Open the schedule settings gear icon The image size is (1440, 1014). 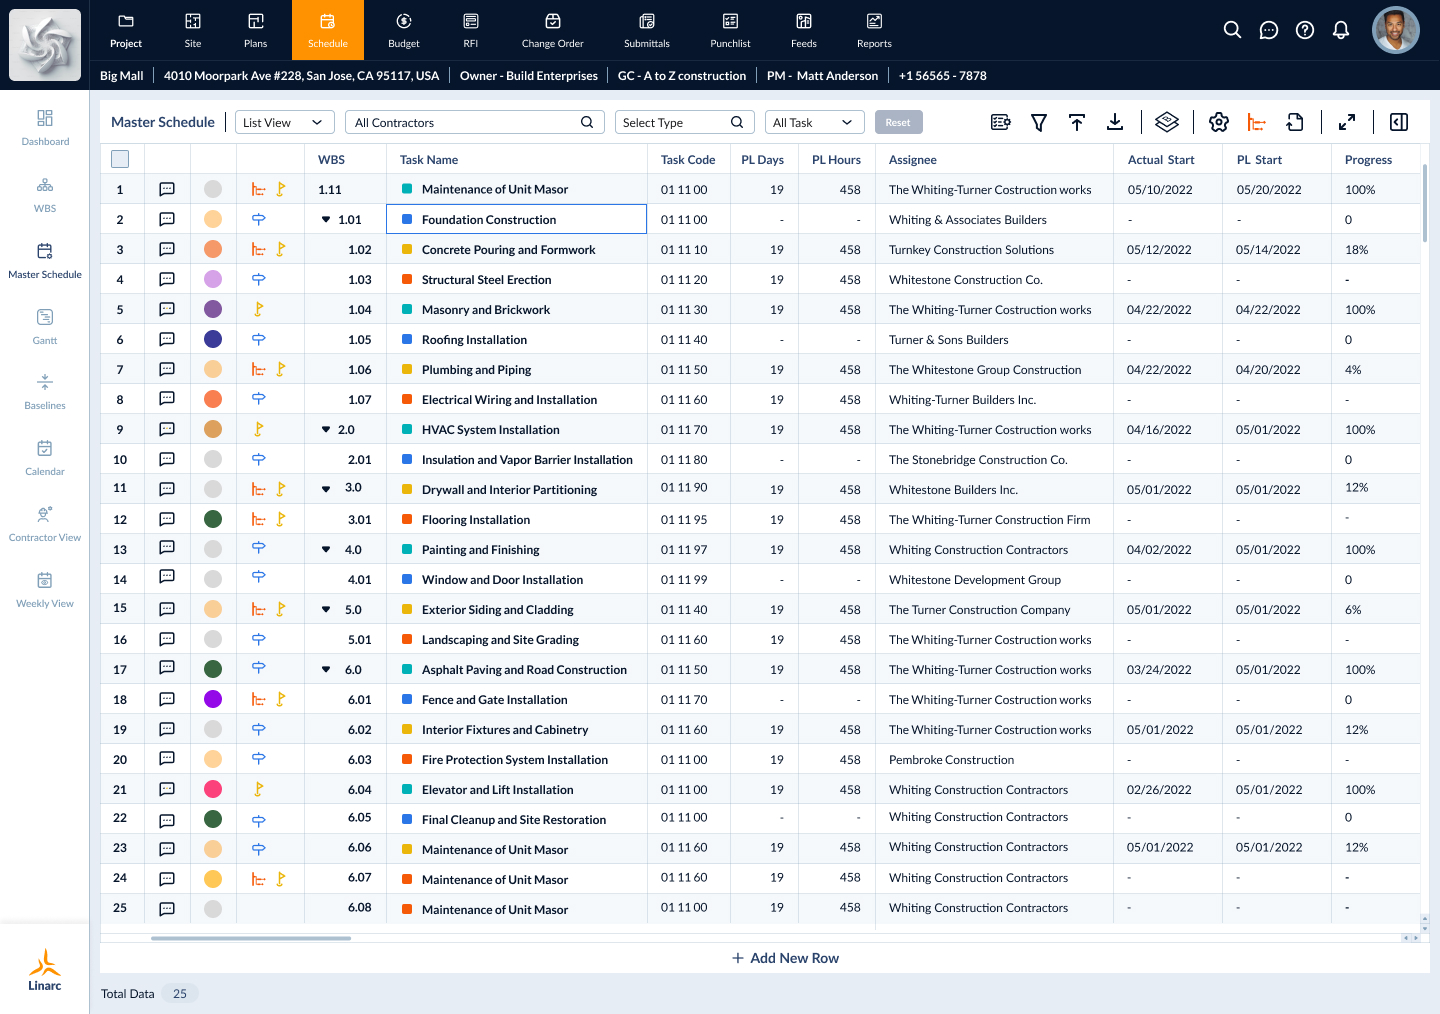[x=1219, y=121]
